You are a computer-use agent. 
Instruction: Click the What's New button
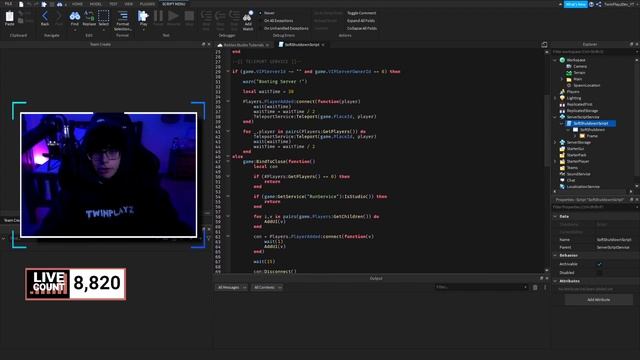576,4
